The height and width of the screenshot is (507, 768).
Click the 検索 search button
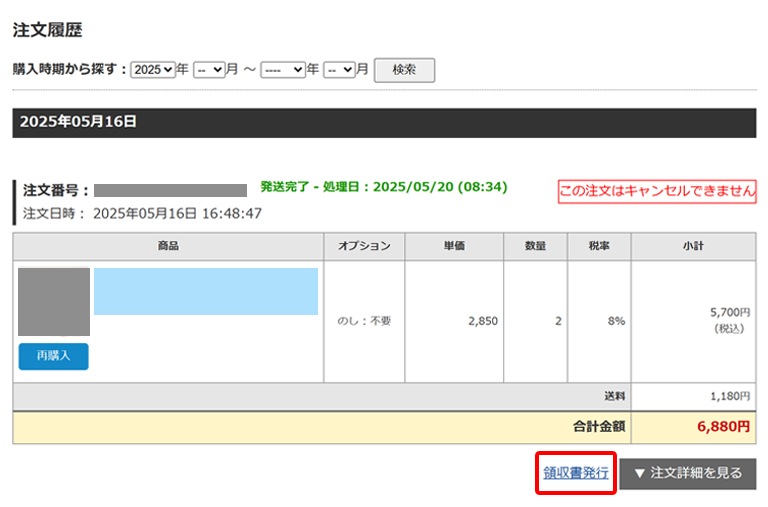pos(404,70)
